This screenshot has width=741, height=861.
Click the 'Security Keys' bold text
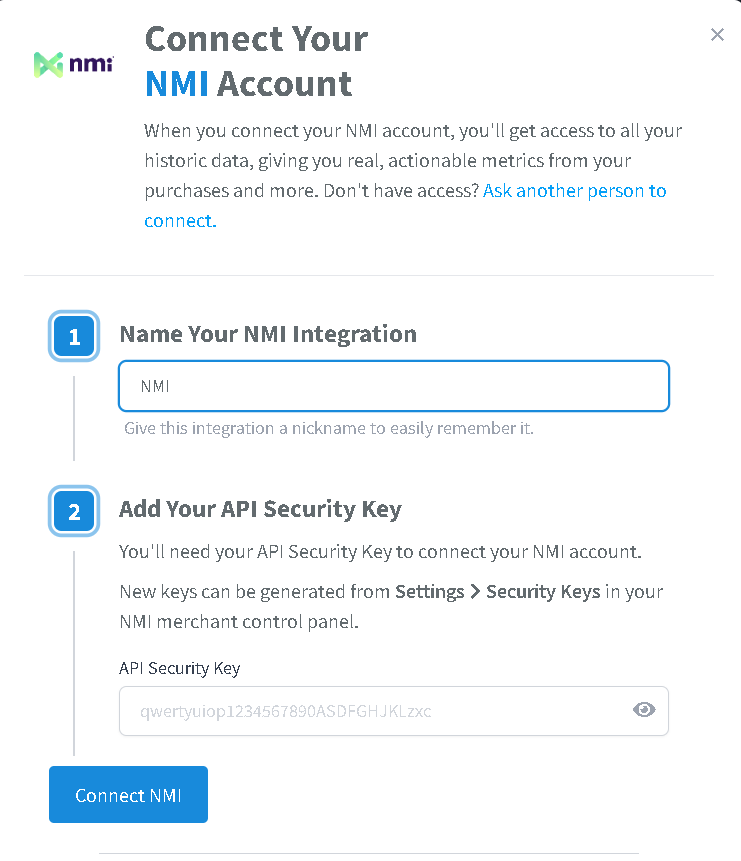(x=543, y=591)
